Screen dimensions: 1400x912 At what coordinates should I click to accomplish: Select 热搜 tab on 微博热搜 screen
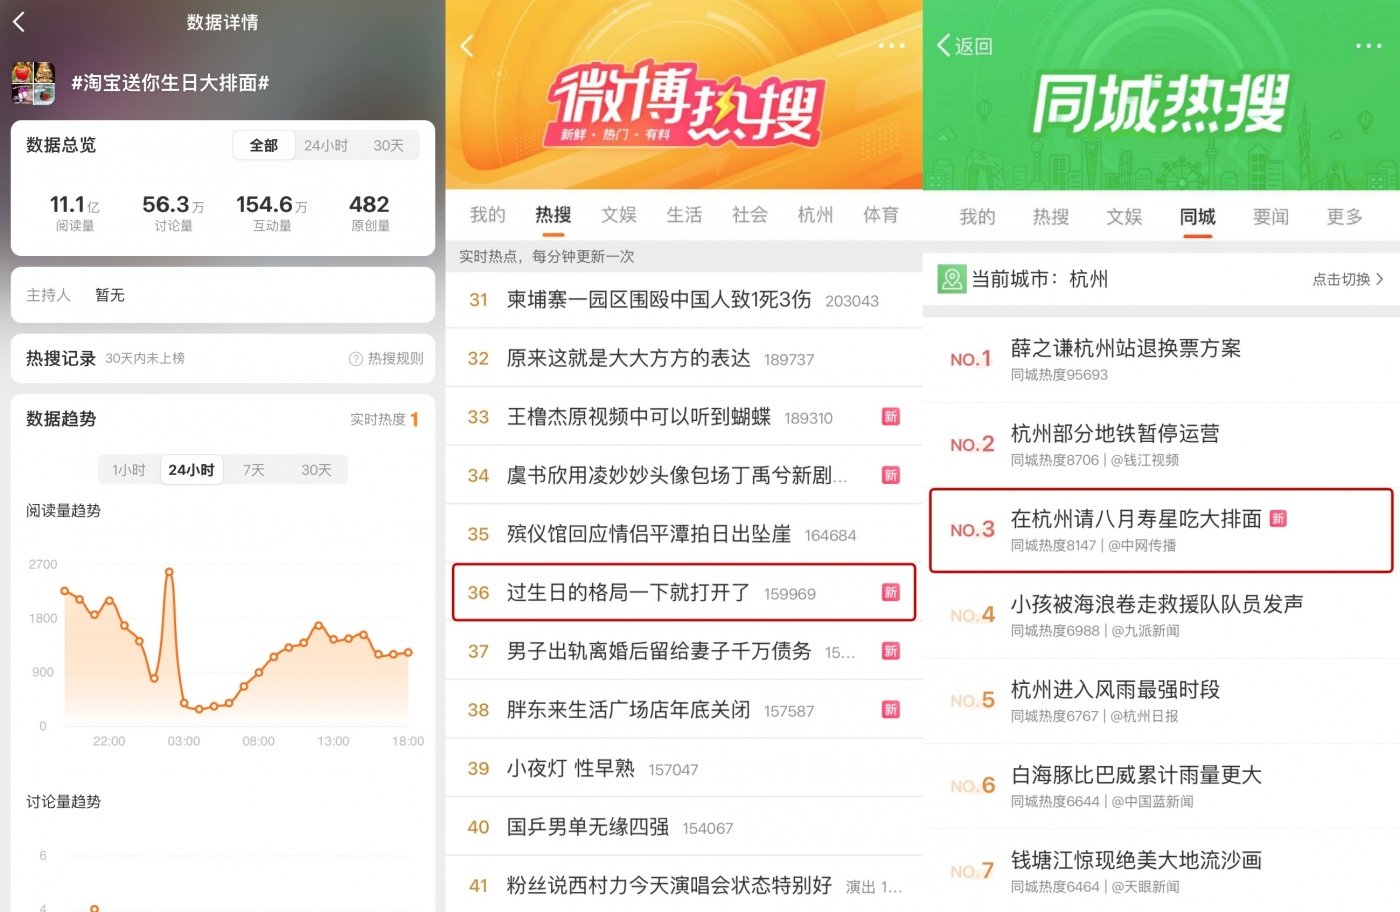(x=553, y=215)
